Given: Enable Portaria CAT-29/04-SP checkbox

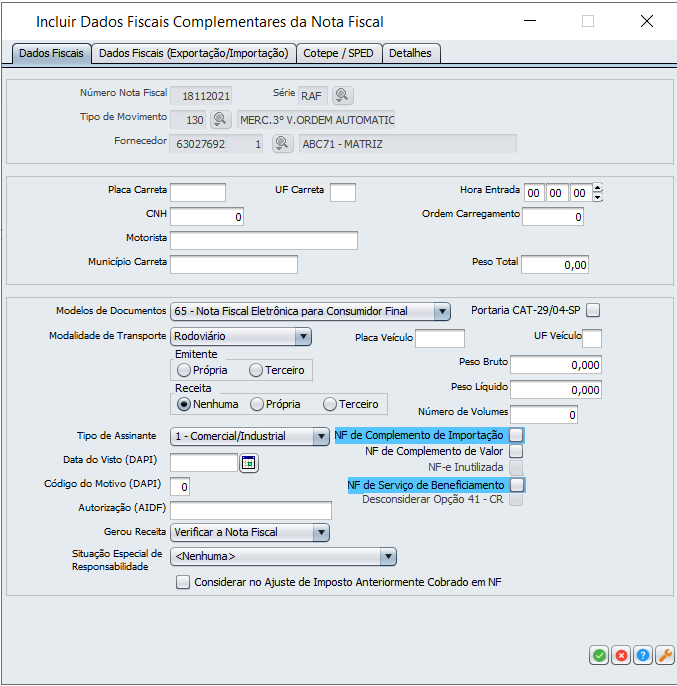Looking at the screenshot, I should point(593,310).
